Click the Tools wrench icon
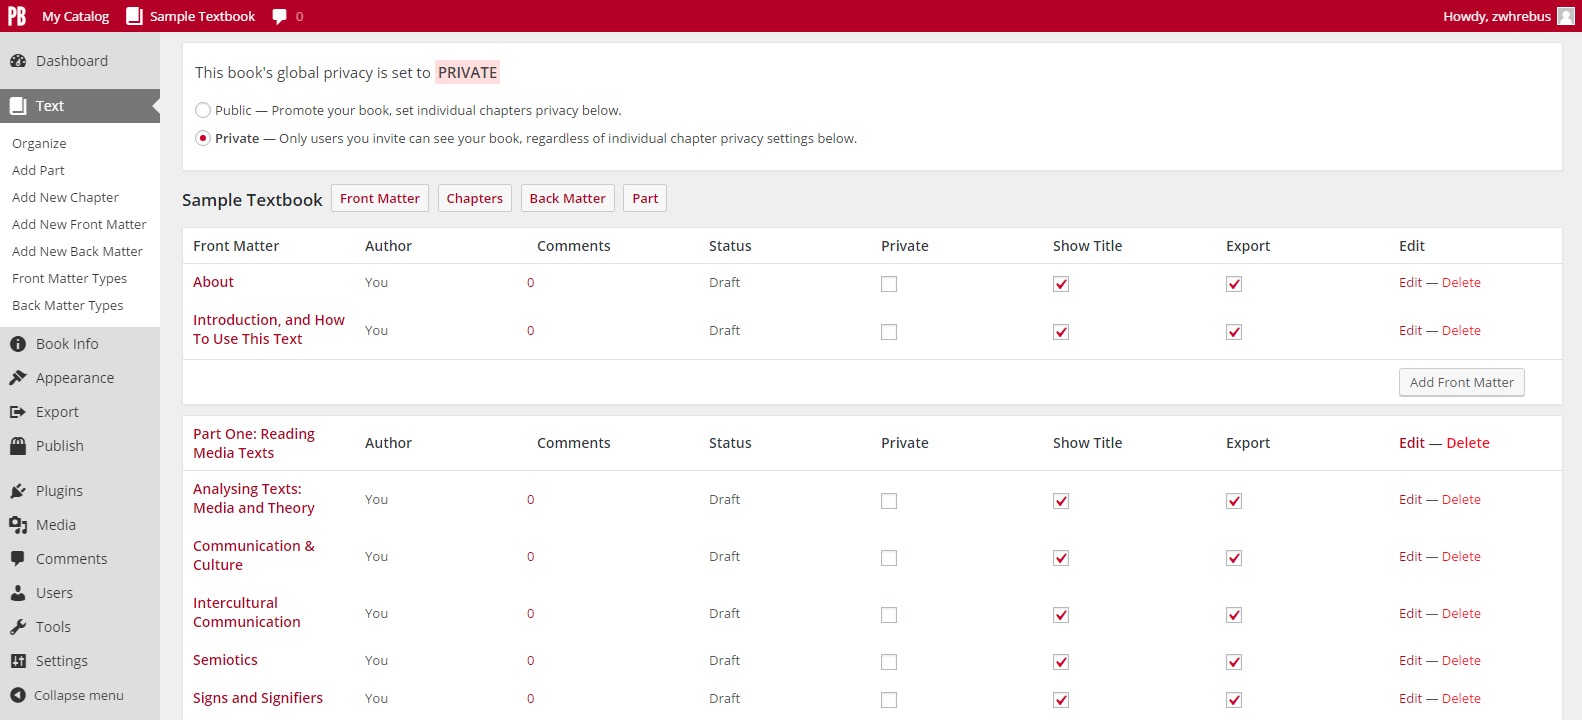The height and width of the screenshot is (720, 1582). coord(18,627)
